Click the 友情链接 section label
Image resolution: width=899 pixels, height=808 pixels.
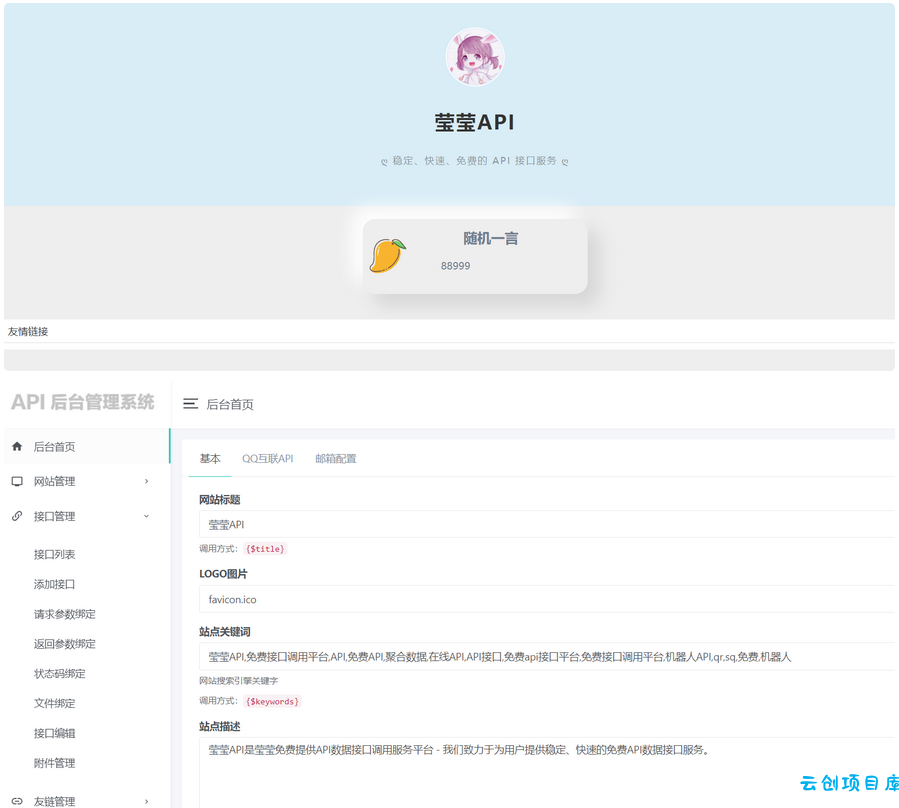[28, 331]
